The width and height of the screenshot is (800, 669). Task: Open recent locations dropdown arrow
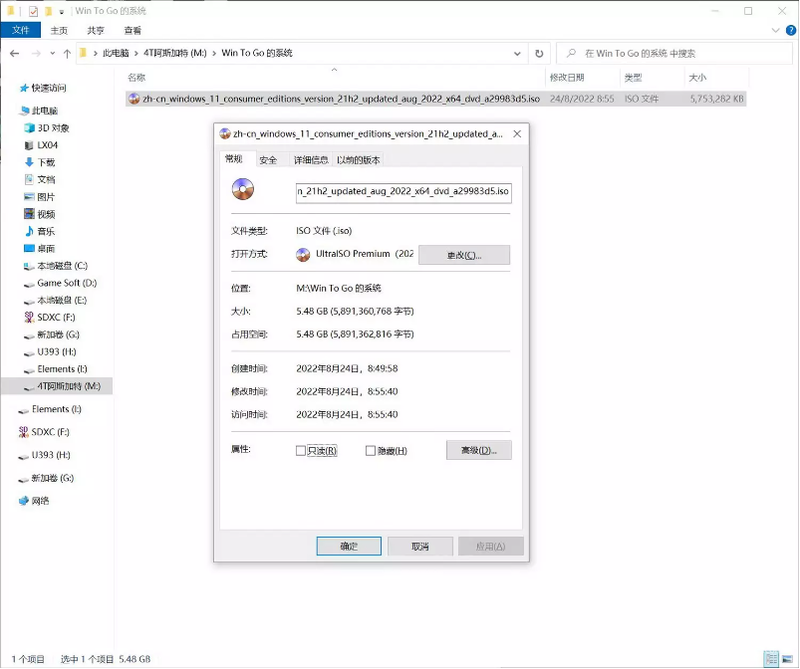tap(53, 53)
